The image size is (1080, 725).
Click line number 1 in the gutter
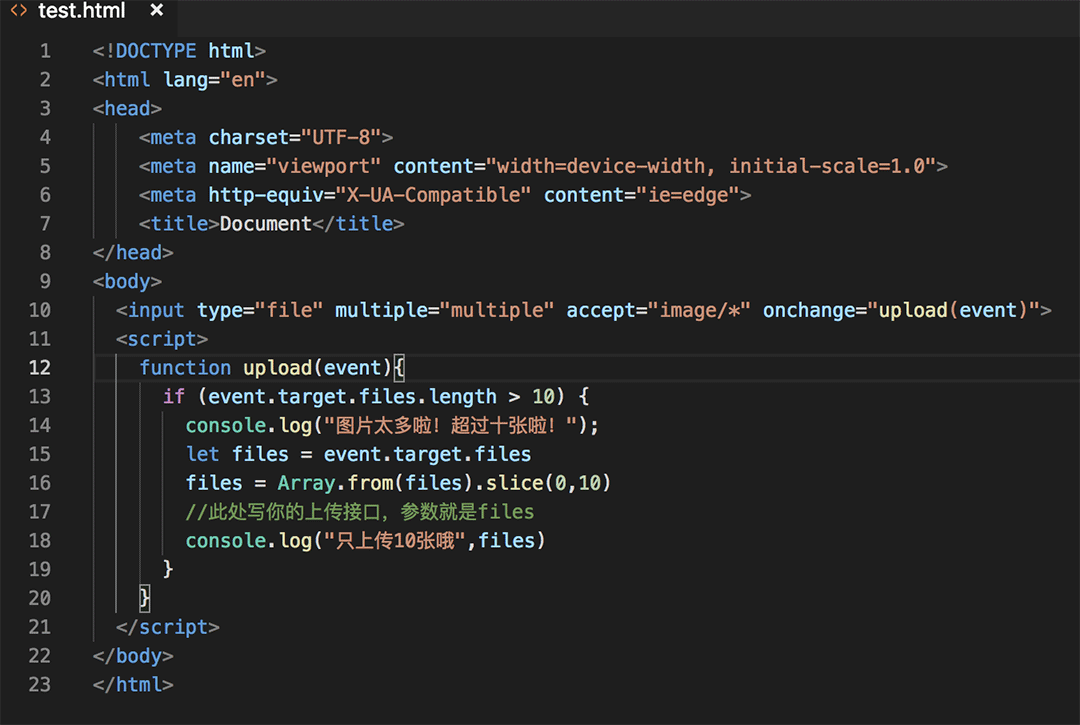coord(45,51)
